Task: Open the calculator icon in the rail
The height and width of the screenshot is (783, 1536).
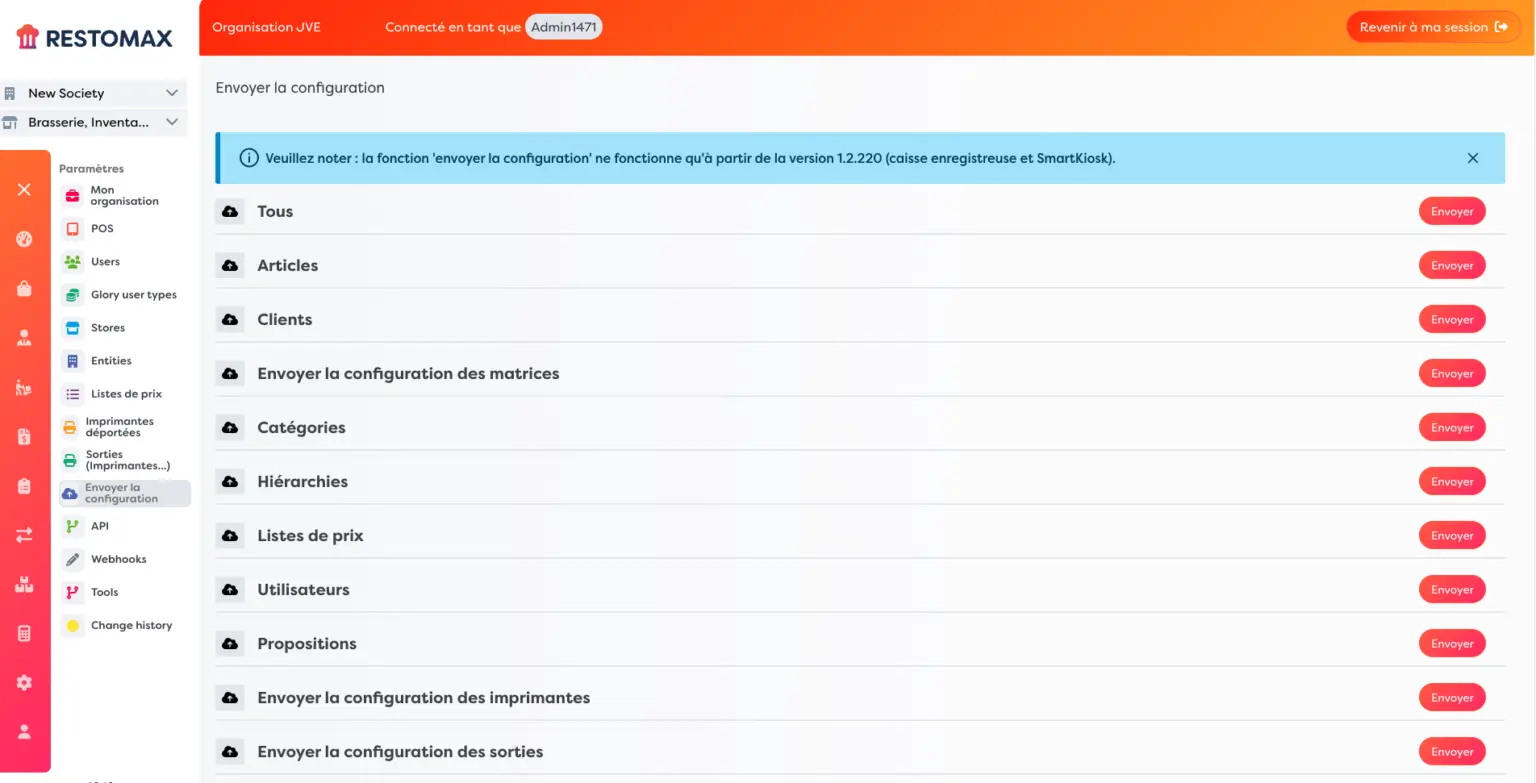Action: [24, 634]
